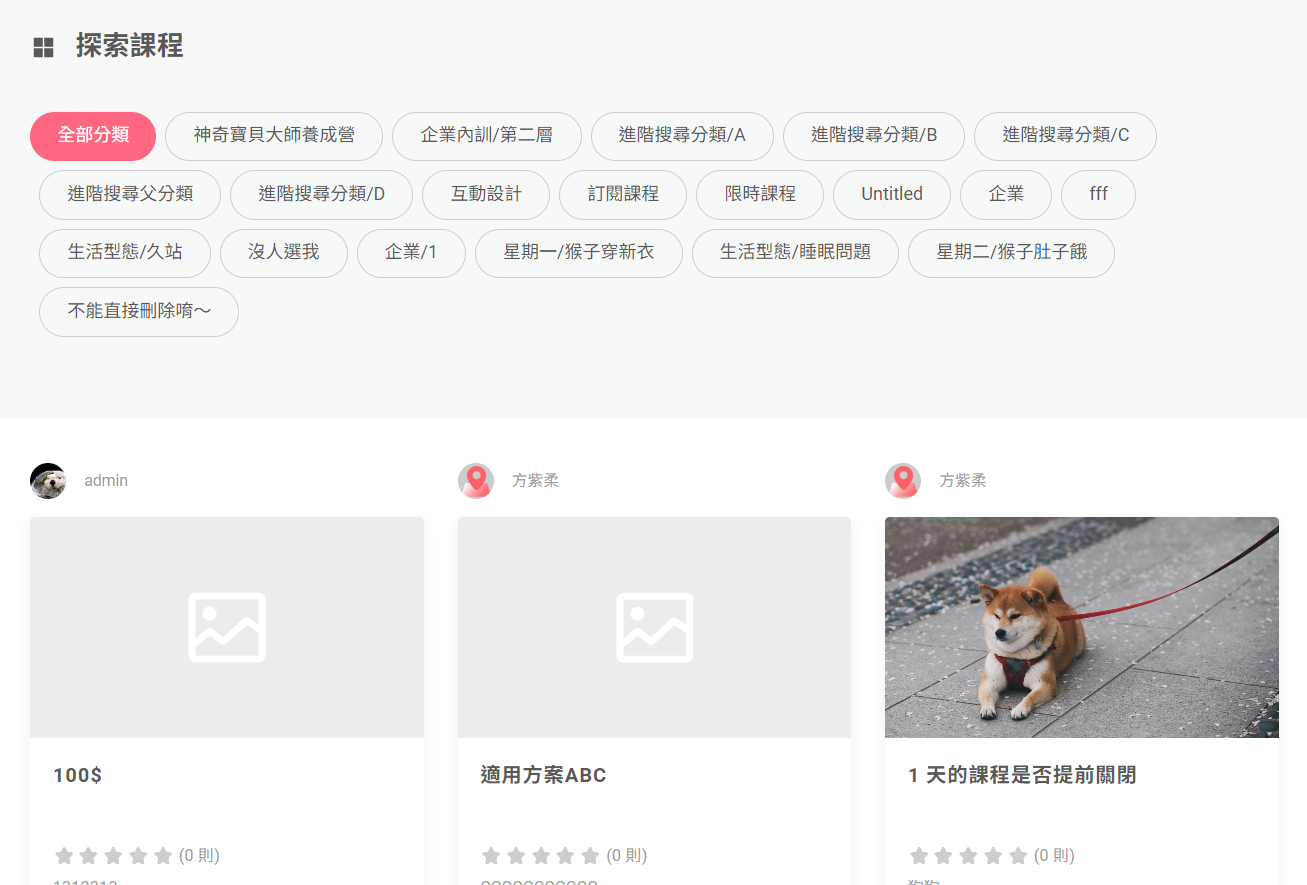
Task: Open the admin avatar icon
Action: click(x=48, y=481)
